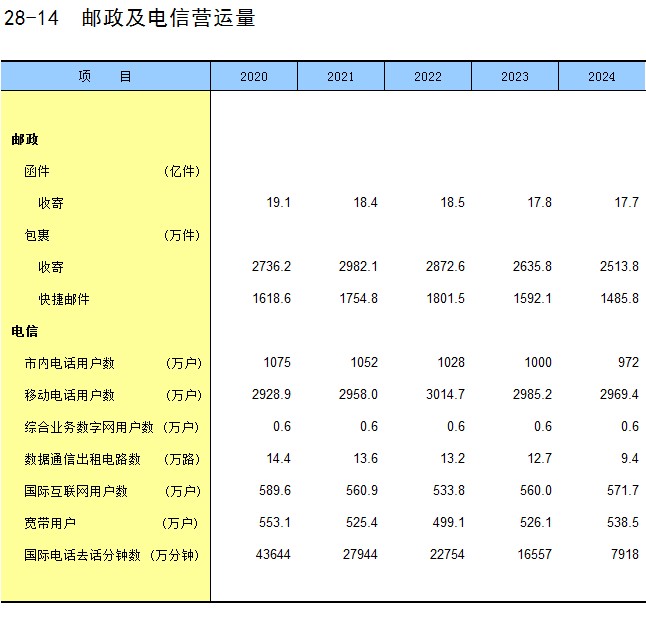This screenshot has width=646, height=635.
Task: Select the 项目 column header
Action: (x=105, y=77)
